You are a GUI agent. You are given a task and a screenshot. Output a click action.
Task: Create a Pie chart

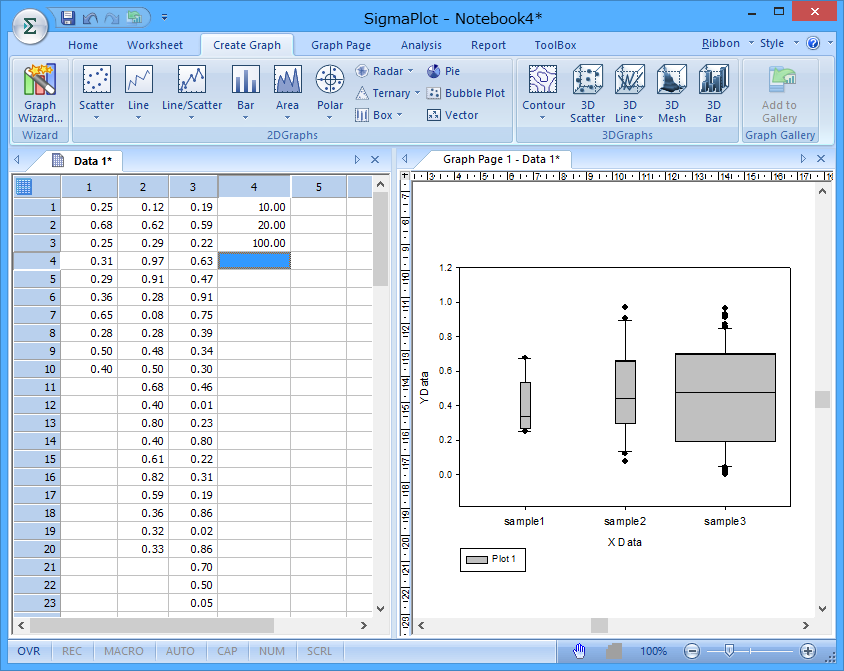(x=444, y=71)
